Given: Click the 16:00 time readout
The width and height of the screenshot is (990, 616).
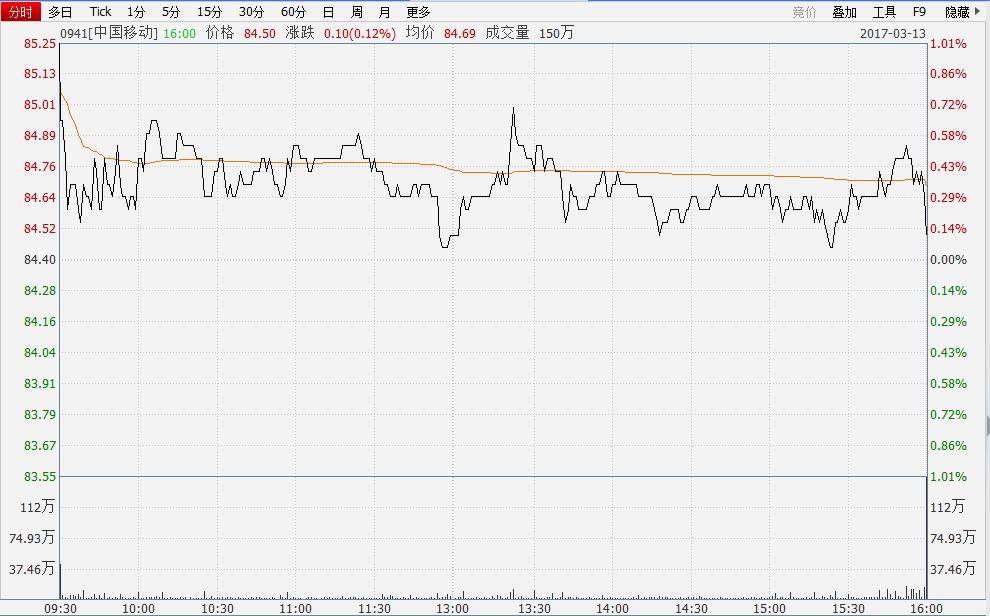Looking at the screenshot, I should 179,33.
